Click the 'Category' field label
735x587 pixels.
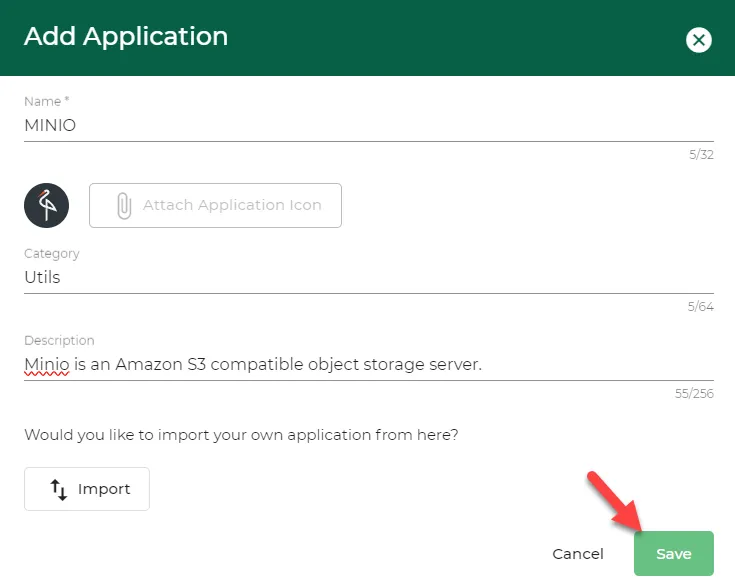(52, 254)
